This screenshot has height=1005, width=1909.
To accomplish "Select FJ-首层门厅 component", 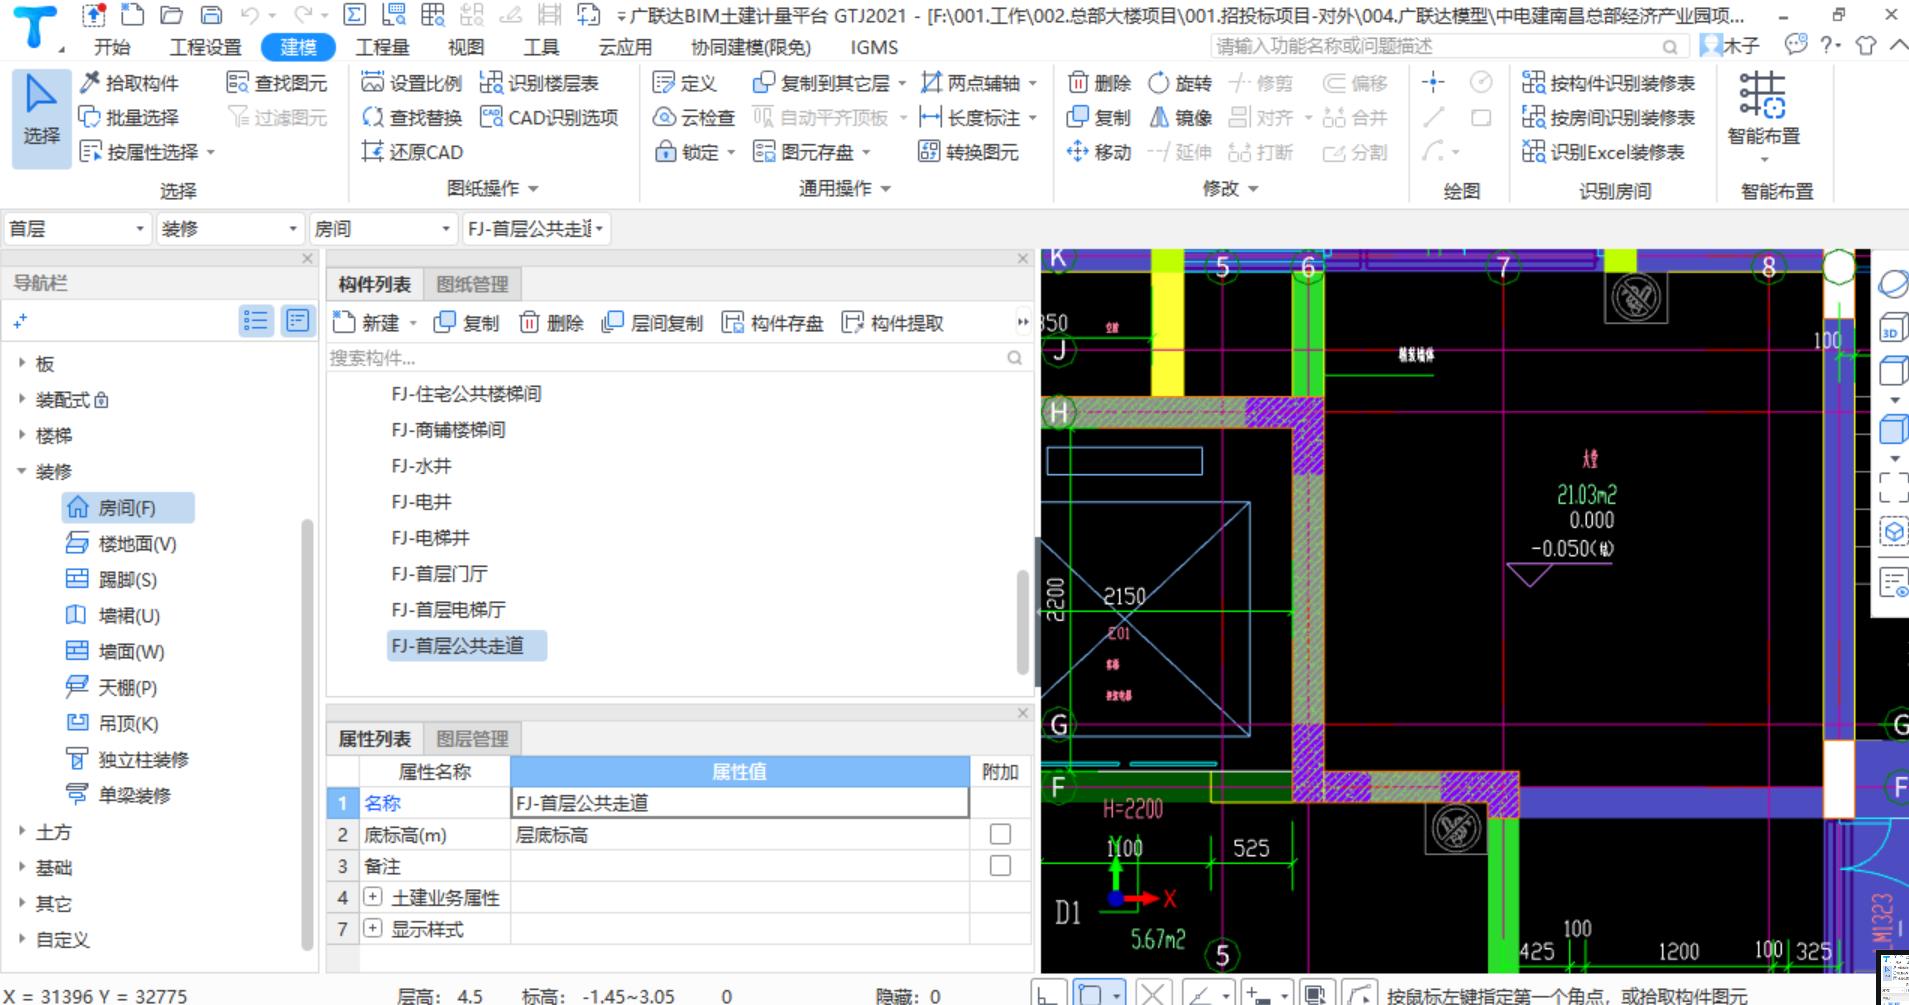I will 439,574.
